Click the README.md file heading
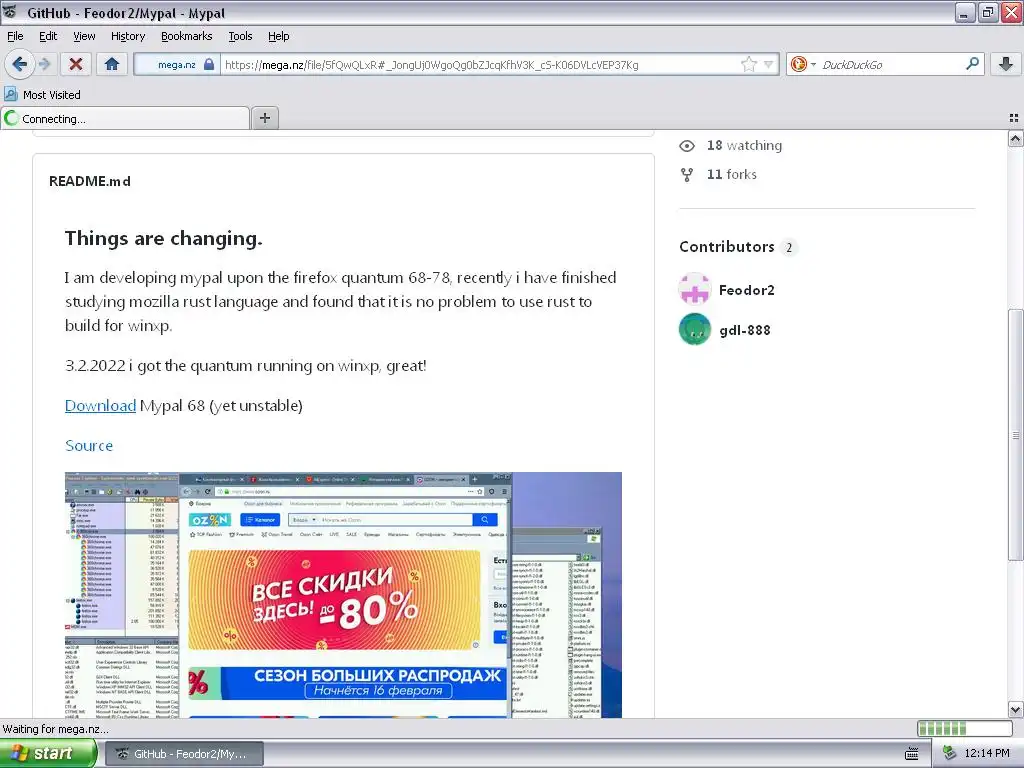The width and height of the screenshot is (1024, 768). tap(90, 181)
